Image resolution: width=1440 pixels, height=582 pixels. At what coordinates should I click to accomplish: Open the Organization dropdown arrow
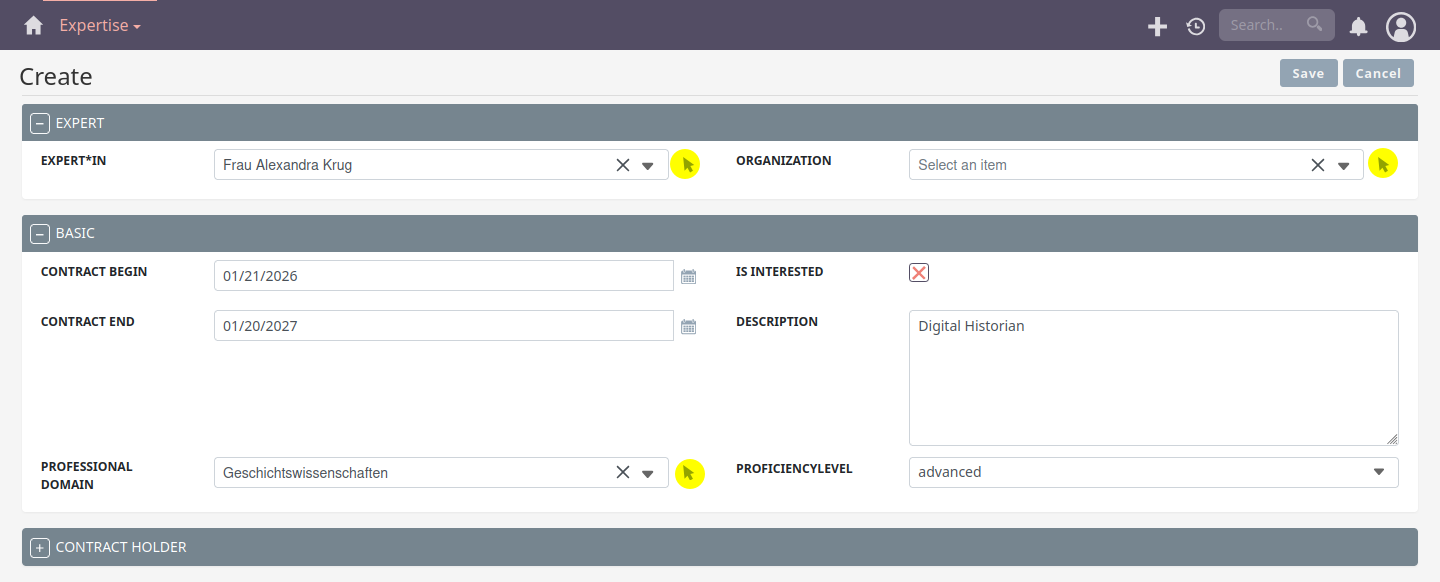[1344, 166]
